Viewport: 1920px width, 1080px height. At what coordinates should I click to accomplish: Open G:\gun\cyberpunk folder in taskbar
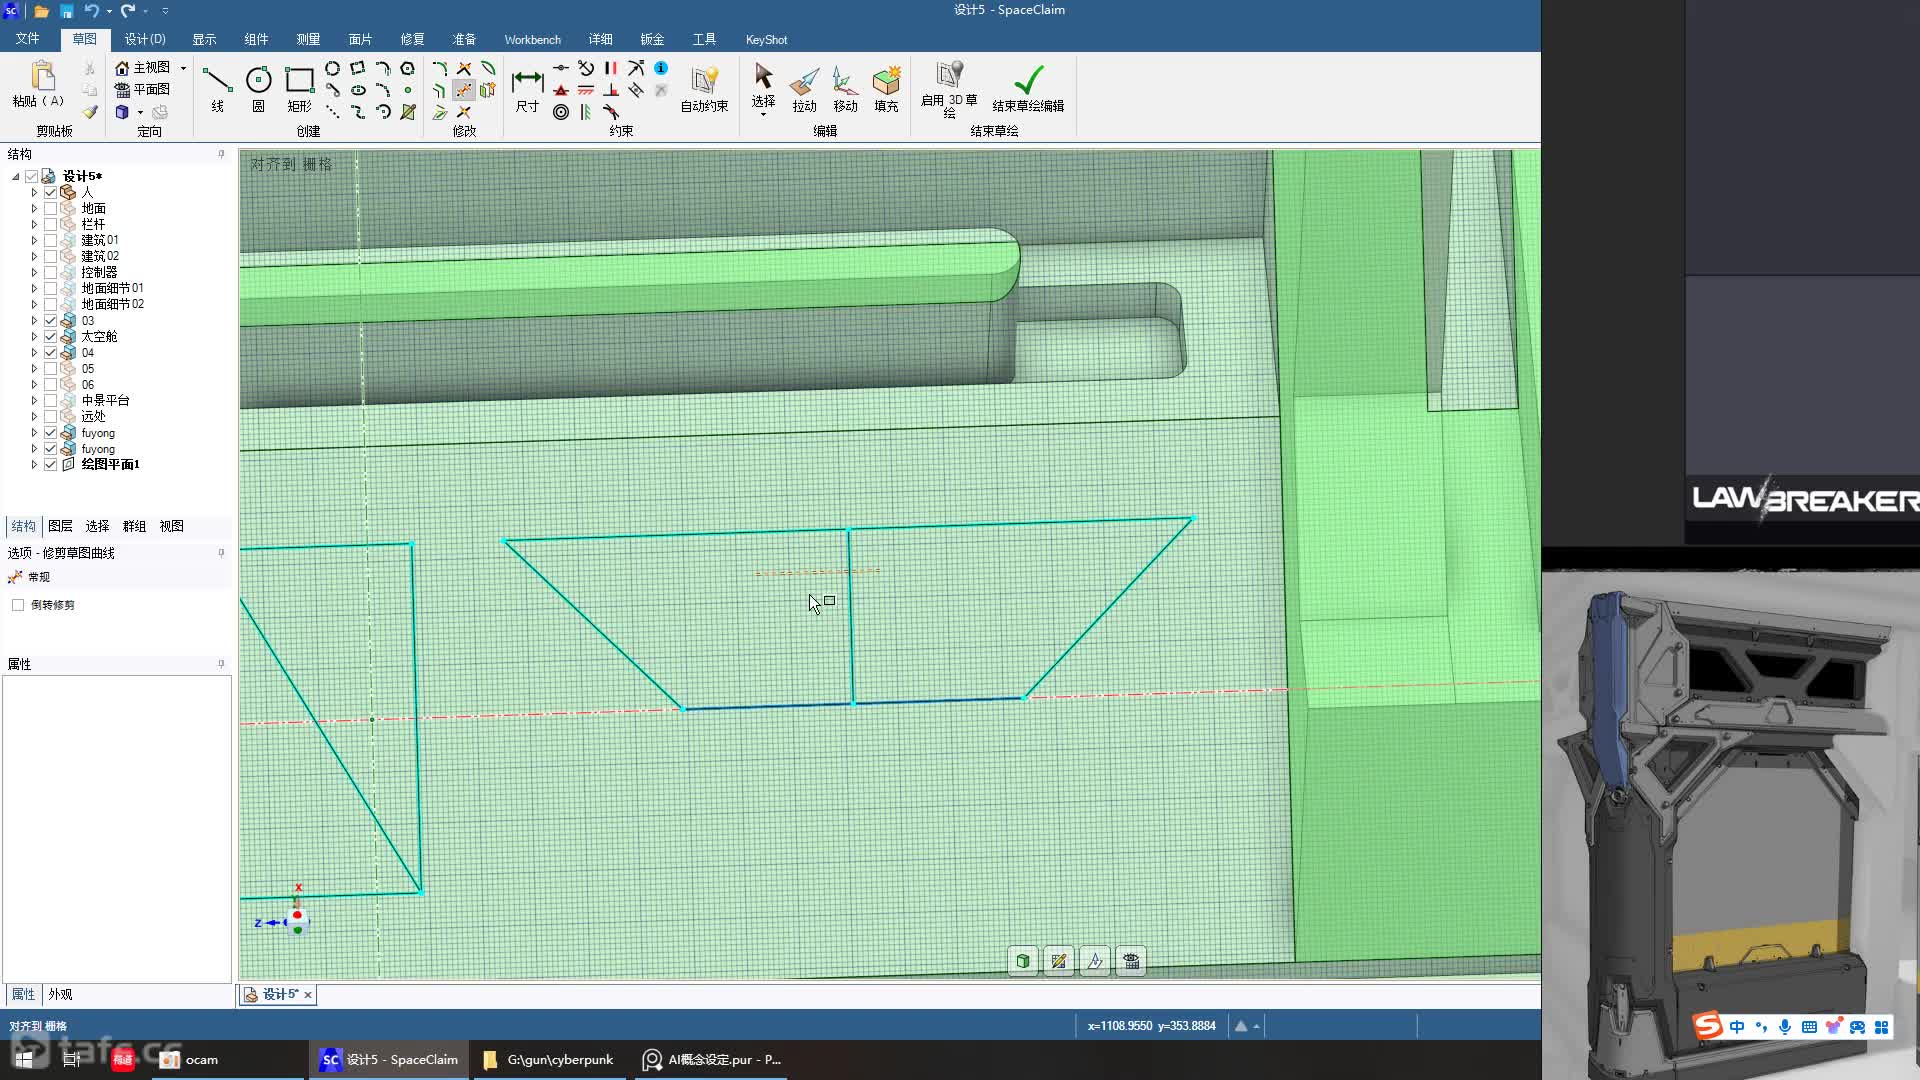[x=549, y=1060]
